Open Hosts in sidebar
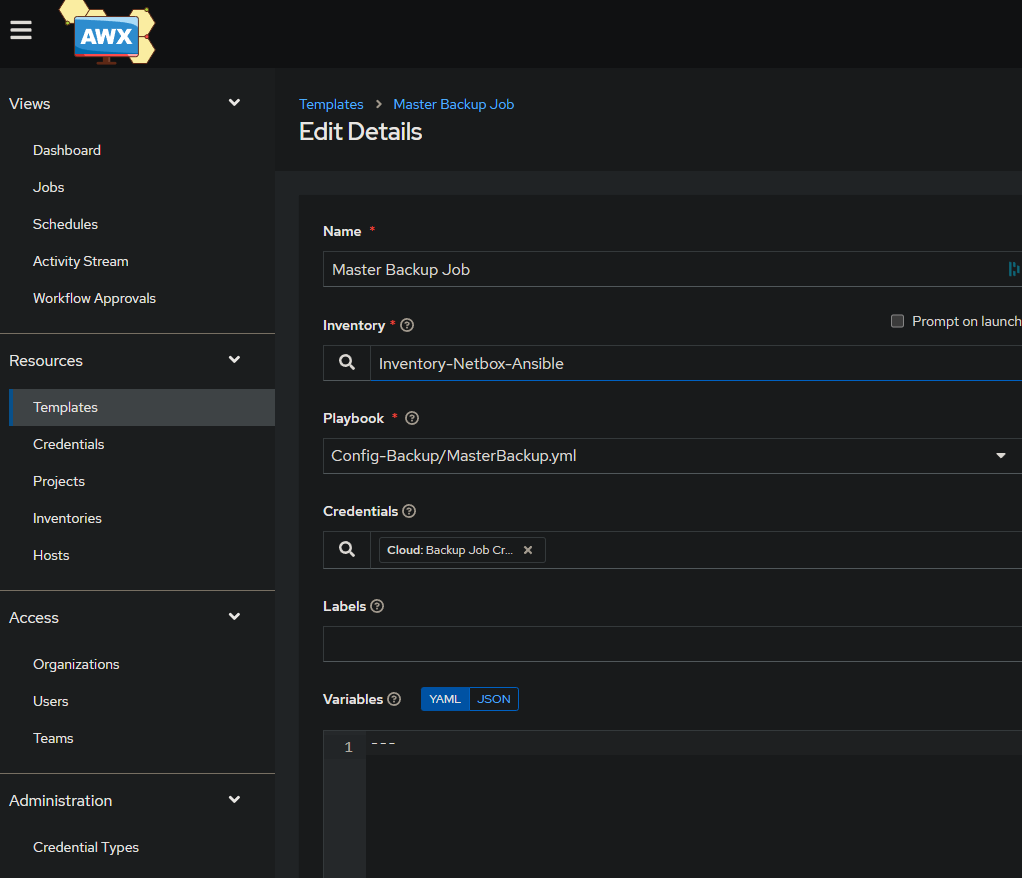Image resolution: width=1022 pixels, height=878 pixels. pos(51,555)
